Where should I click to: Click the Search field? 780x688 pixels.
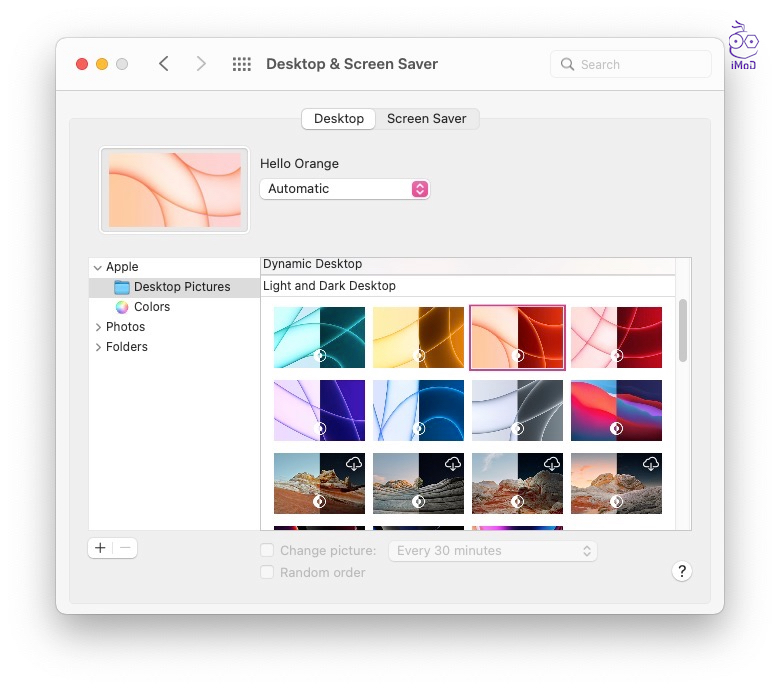point(631,64)
